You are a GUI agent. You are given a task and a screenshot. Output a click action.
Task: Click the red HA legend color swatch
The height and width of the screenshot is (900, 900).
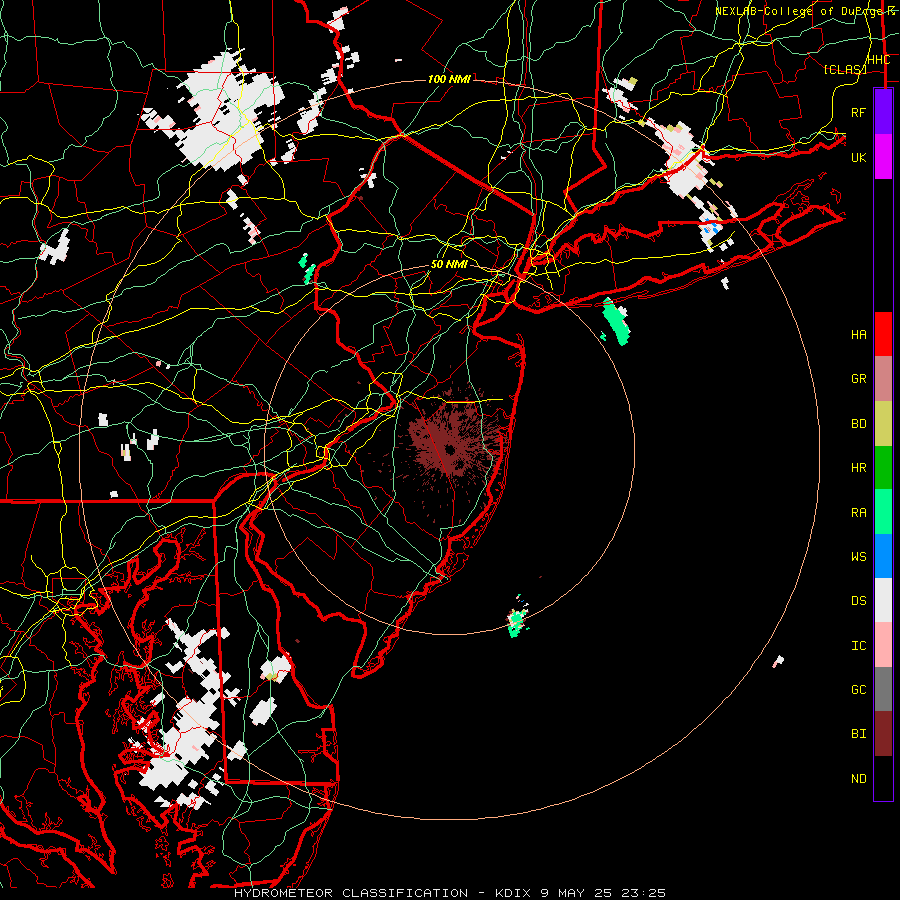point(883,334)
